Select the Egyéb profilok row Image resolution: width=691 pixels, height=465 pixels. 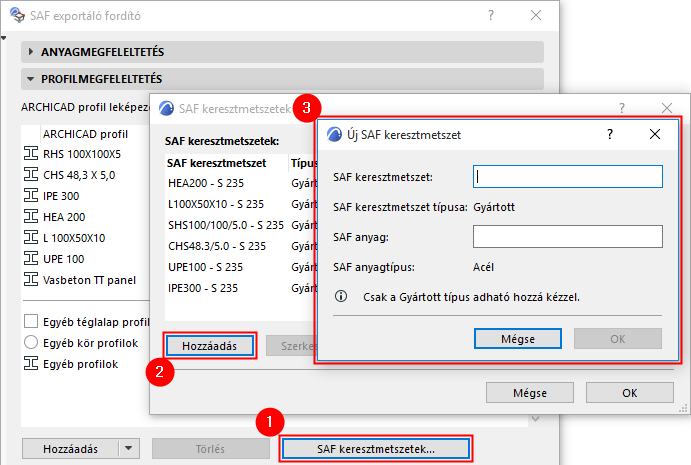coord(86,364)
